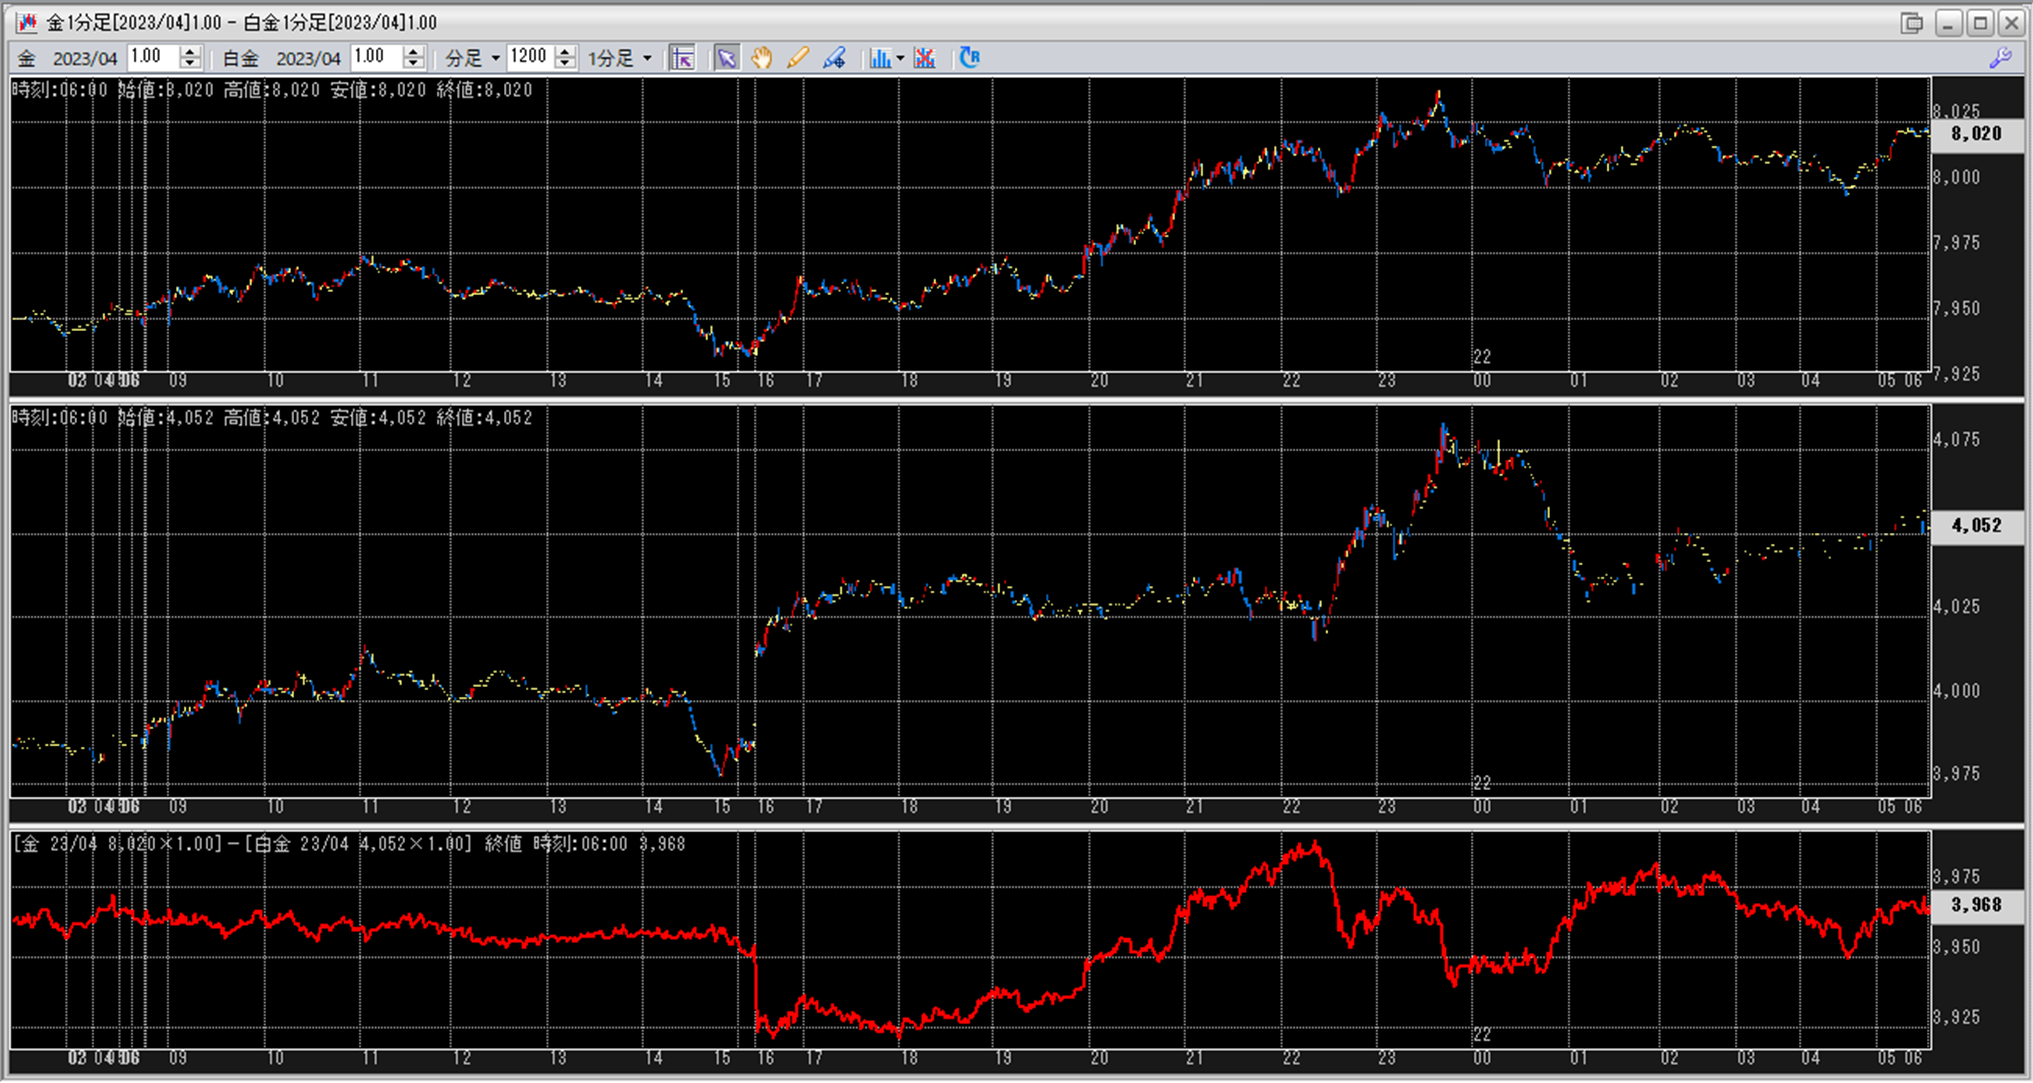Viewport: 2033px width, 1083px height.
Task: Click the blue reload refresh icon
Action: pos(969,58)
